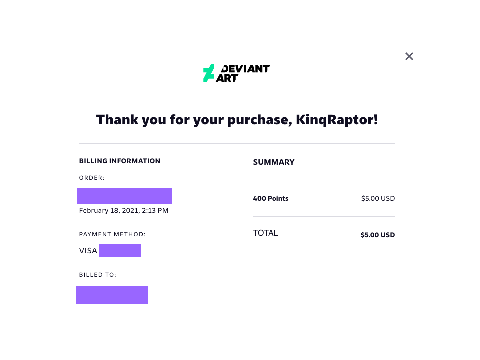Select the Billing Information heading
Image resolution: width=480 pixels, height=360 pixels.
(120, 161)
